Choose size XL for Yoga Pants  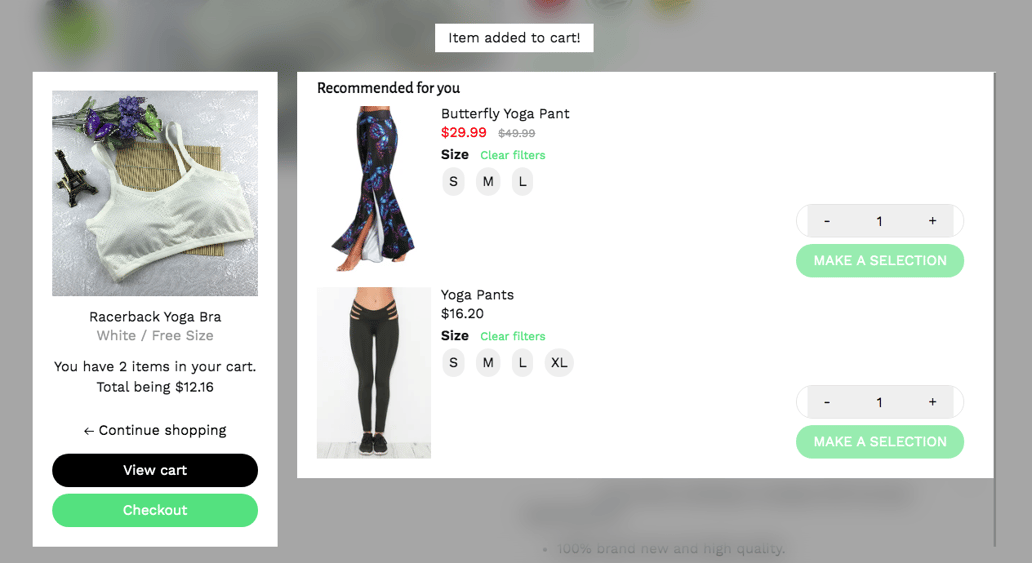point(559,363)
